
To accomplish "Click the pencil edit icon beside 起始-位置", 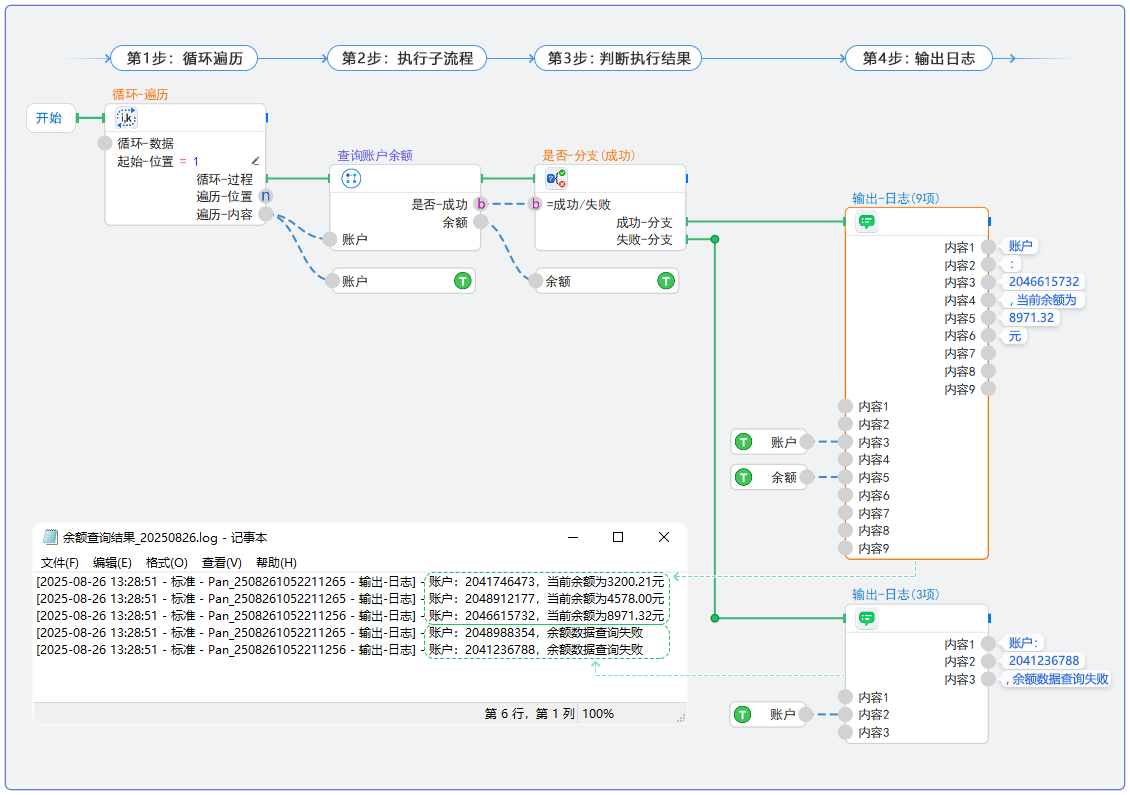I will [255, 161].
